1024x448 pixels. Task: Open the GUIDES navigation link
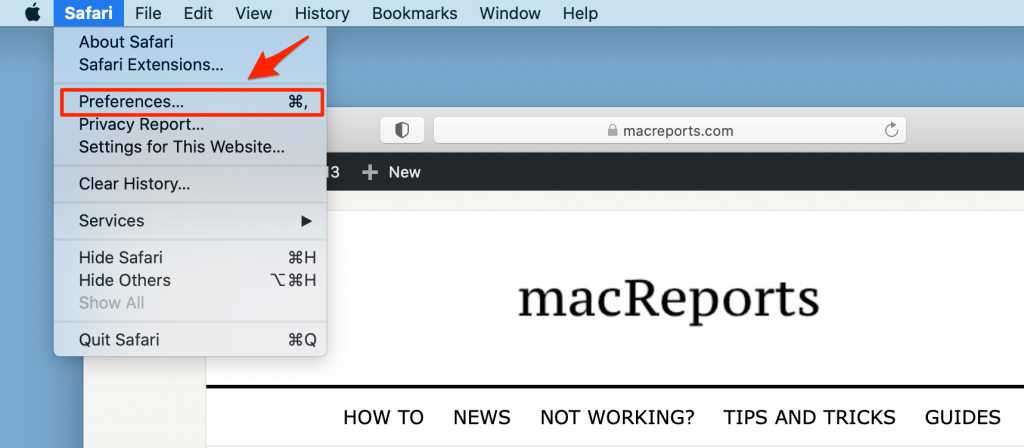pyautogui.click(x=963, y=417)
